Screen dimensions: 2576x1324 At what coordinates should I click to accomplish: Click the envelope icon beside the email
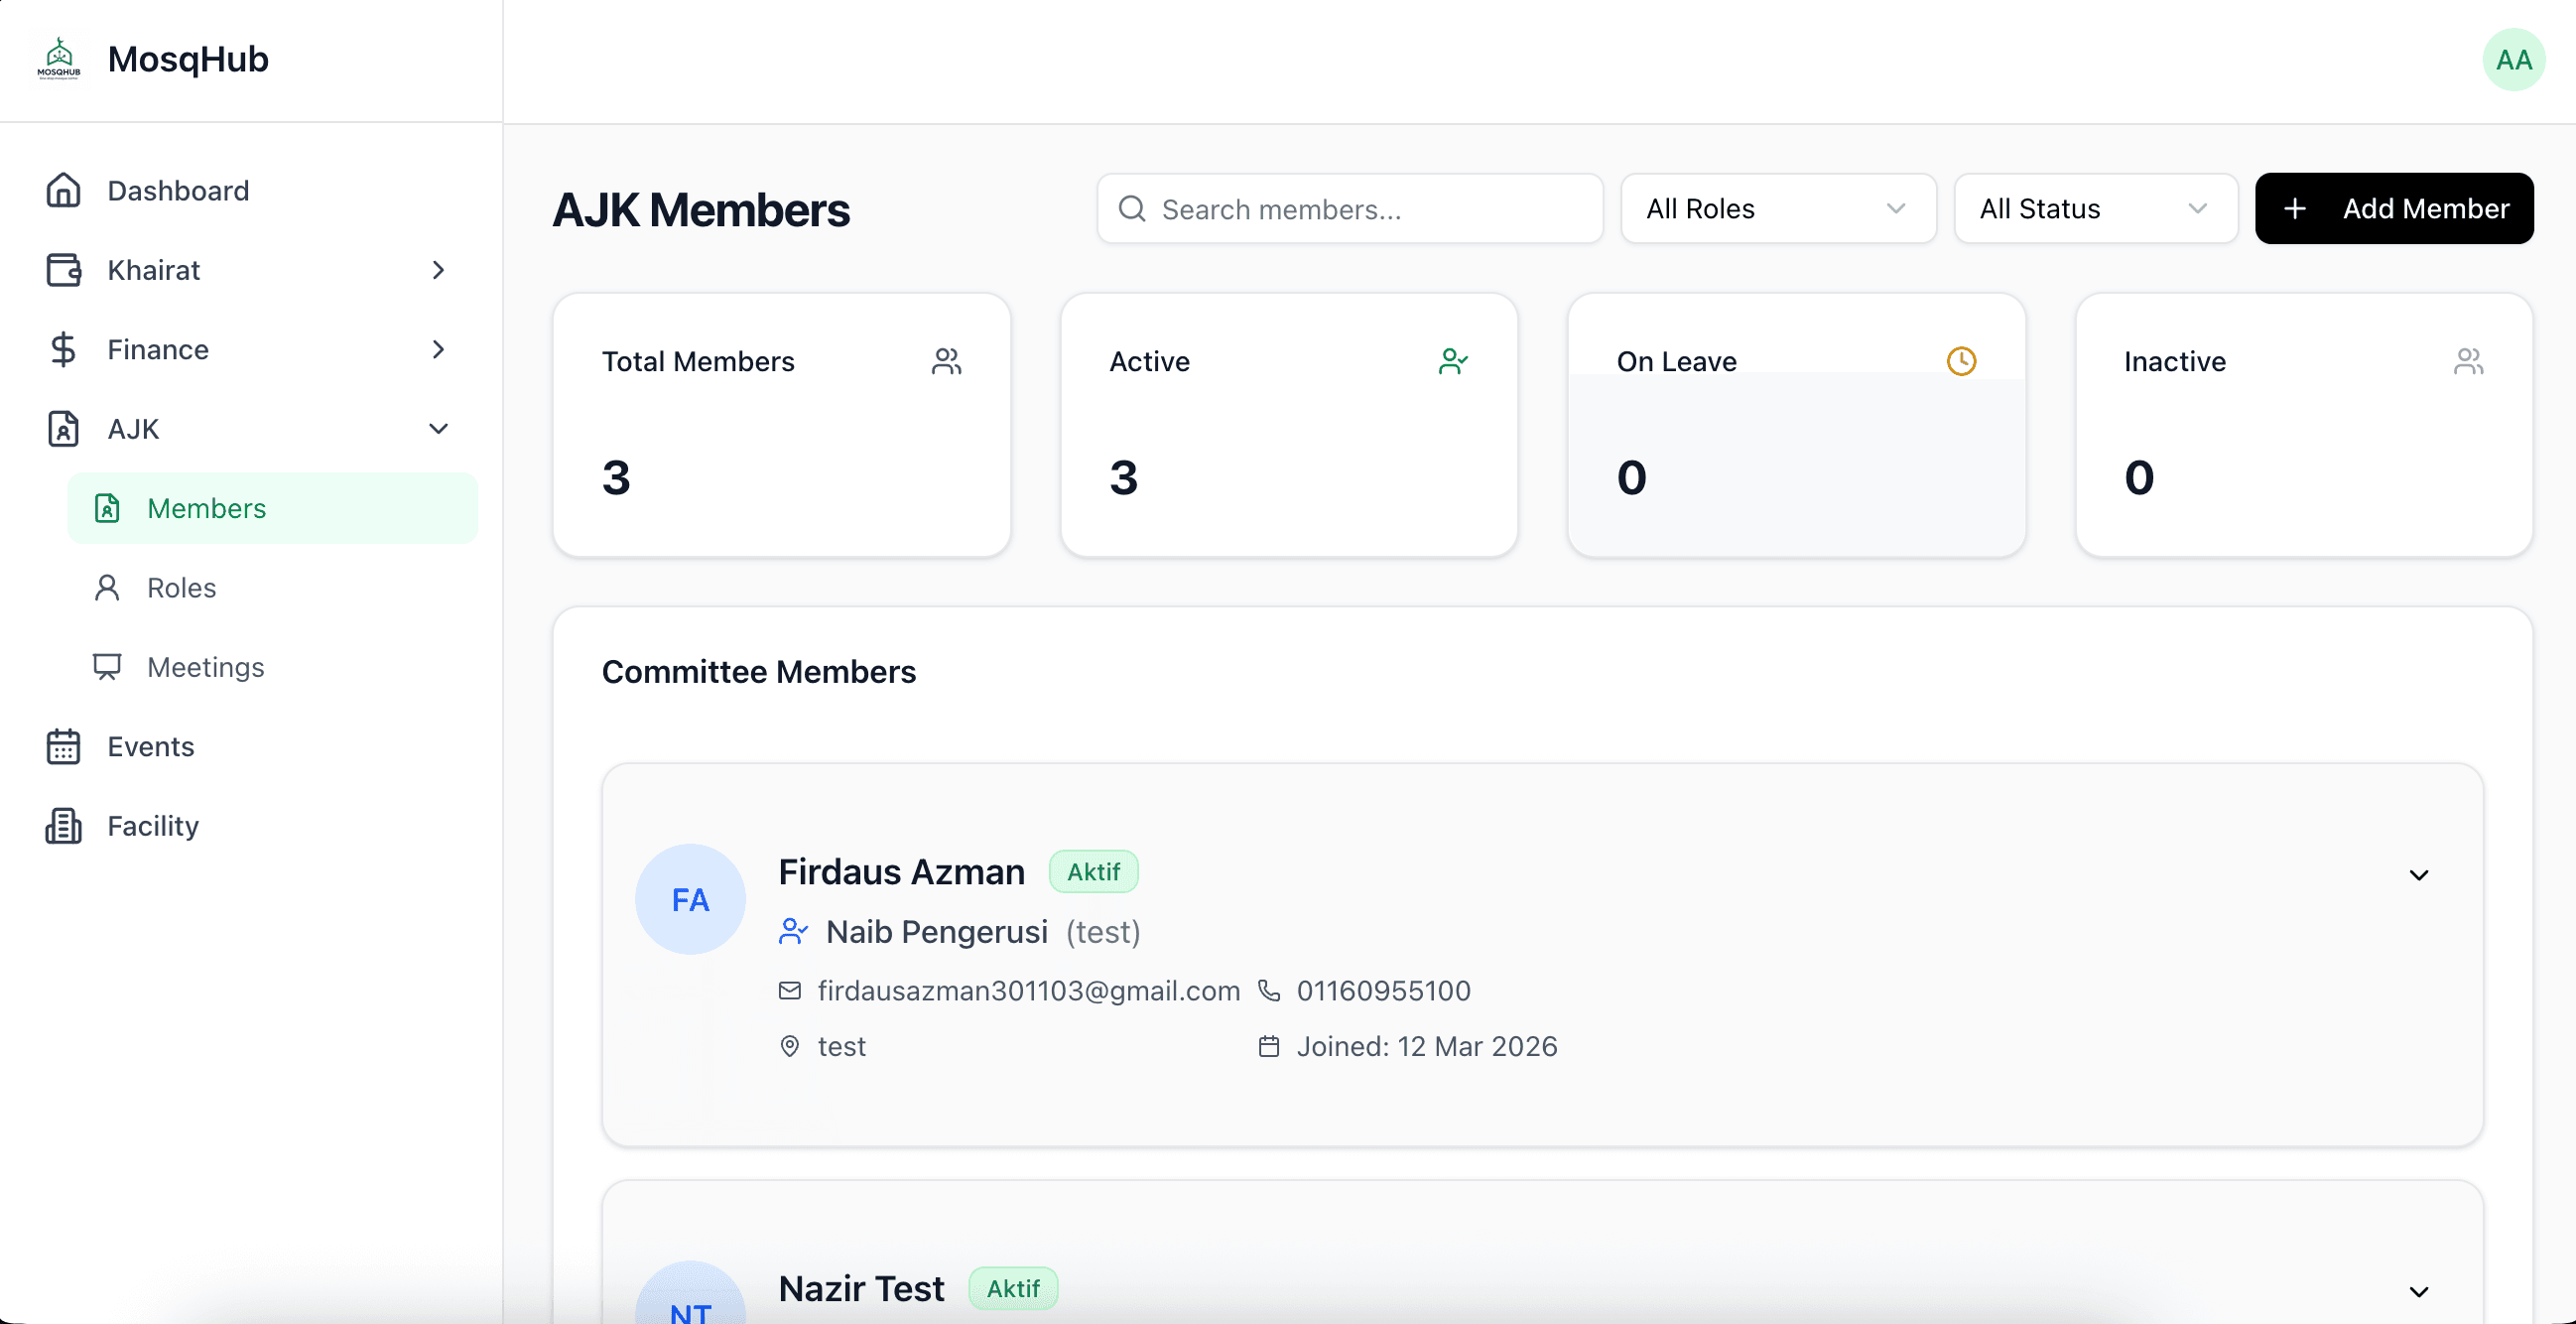tap(790, 990)
